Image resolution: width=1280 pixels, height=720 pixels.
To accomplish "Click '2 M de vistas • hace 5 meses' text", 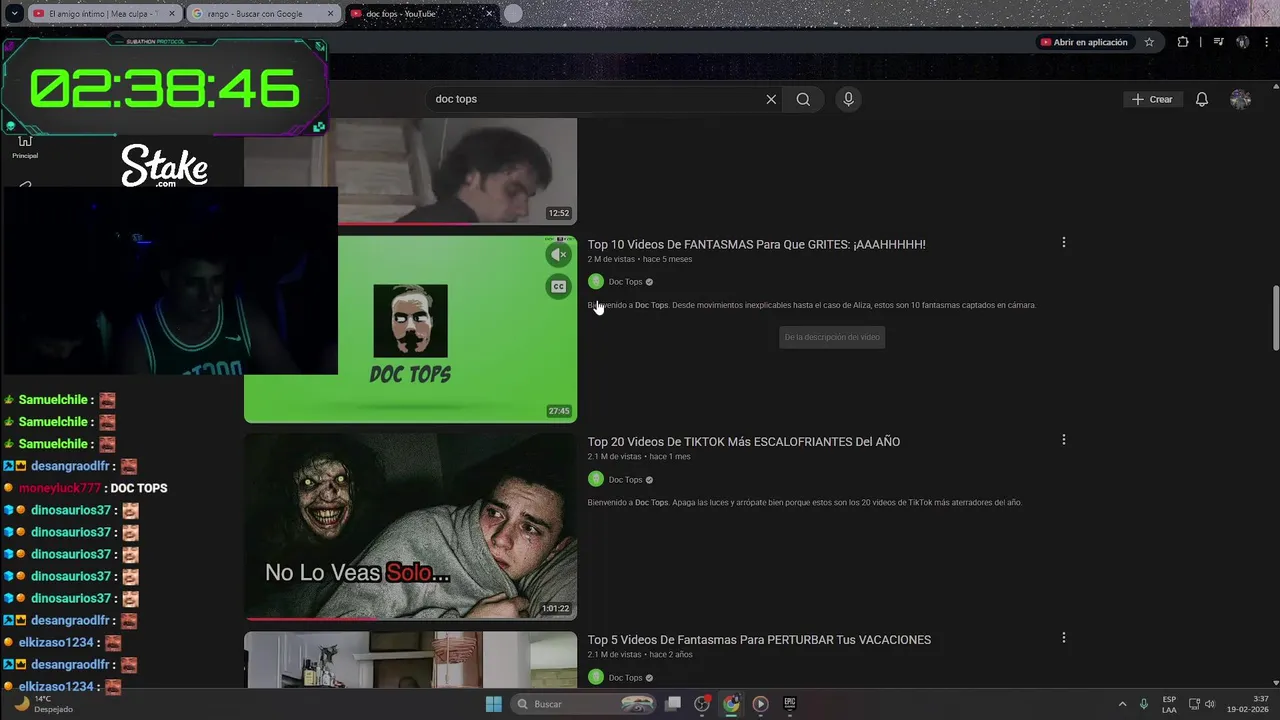I will point(640,259).
